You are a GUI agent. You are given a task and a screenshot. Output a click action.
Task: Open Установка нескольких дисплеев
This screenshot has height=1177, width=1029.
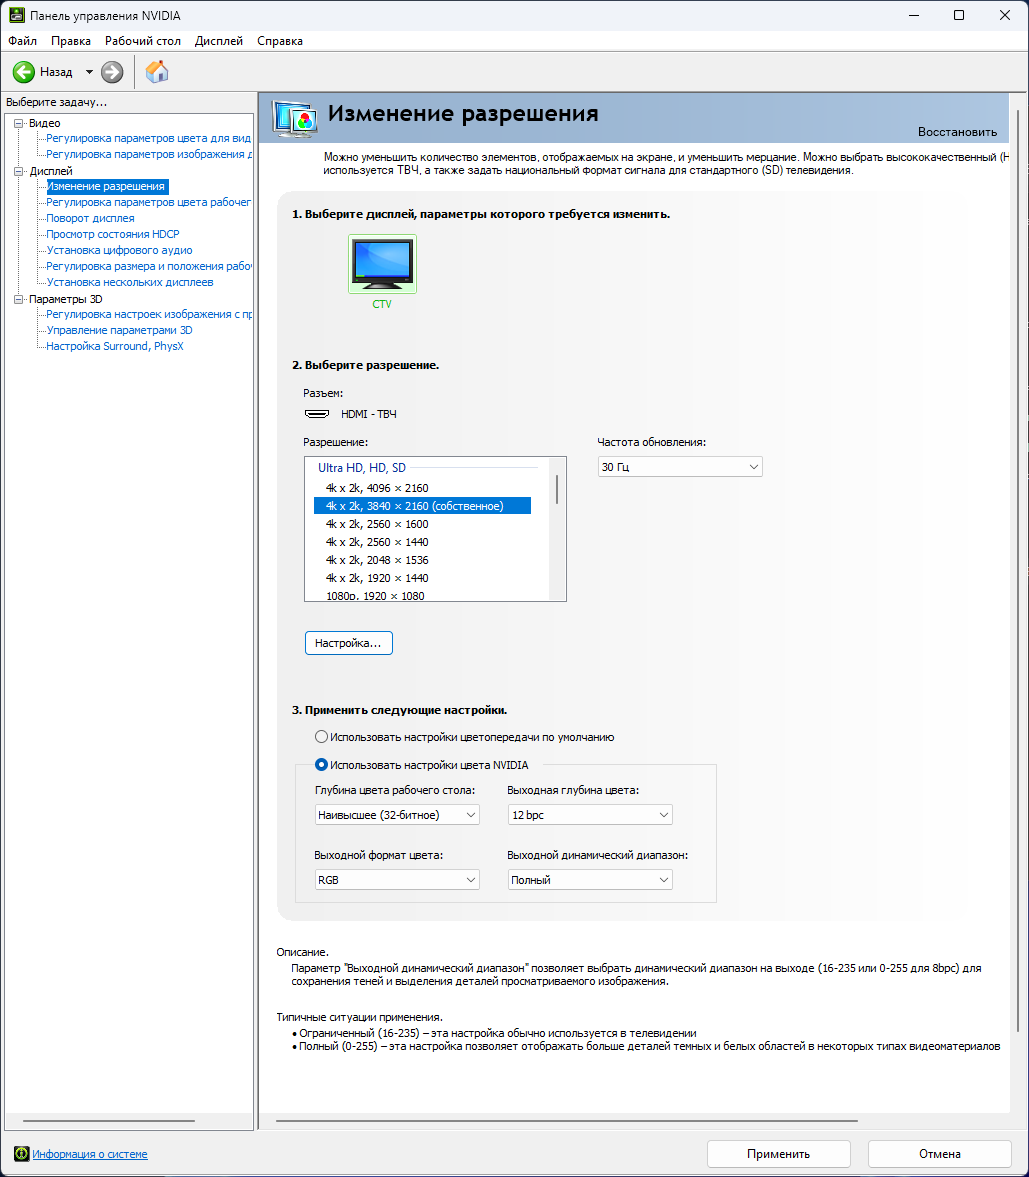coord(130,282)
